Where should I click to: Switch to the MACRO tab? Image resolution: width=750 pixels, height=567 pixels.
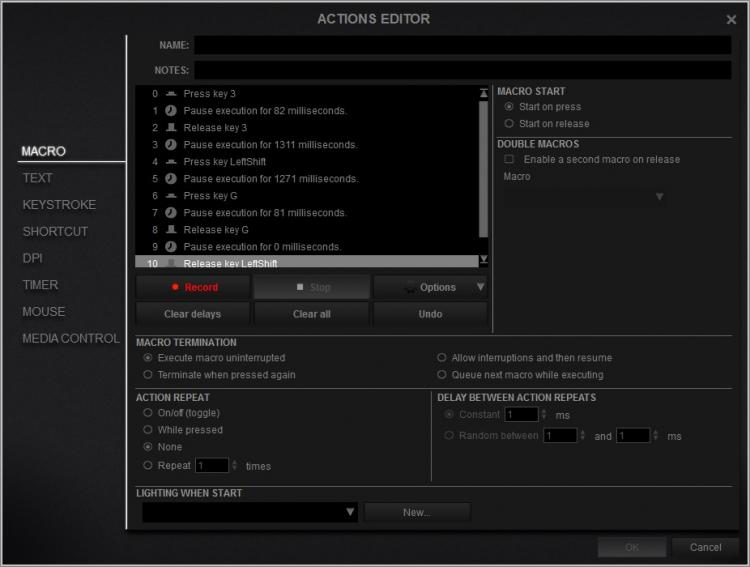[44, 151]
